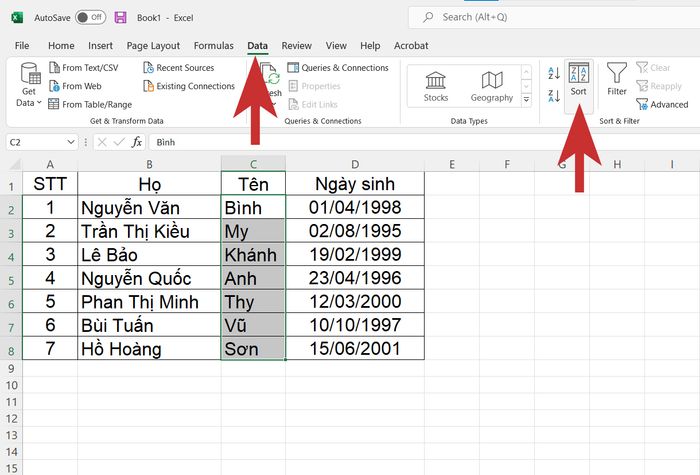Click formula bar showing Bình
700x475 pixels.
(x=424, y=142)
